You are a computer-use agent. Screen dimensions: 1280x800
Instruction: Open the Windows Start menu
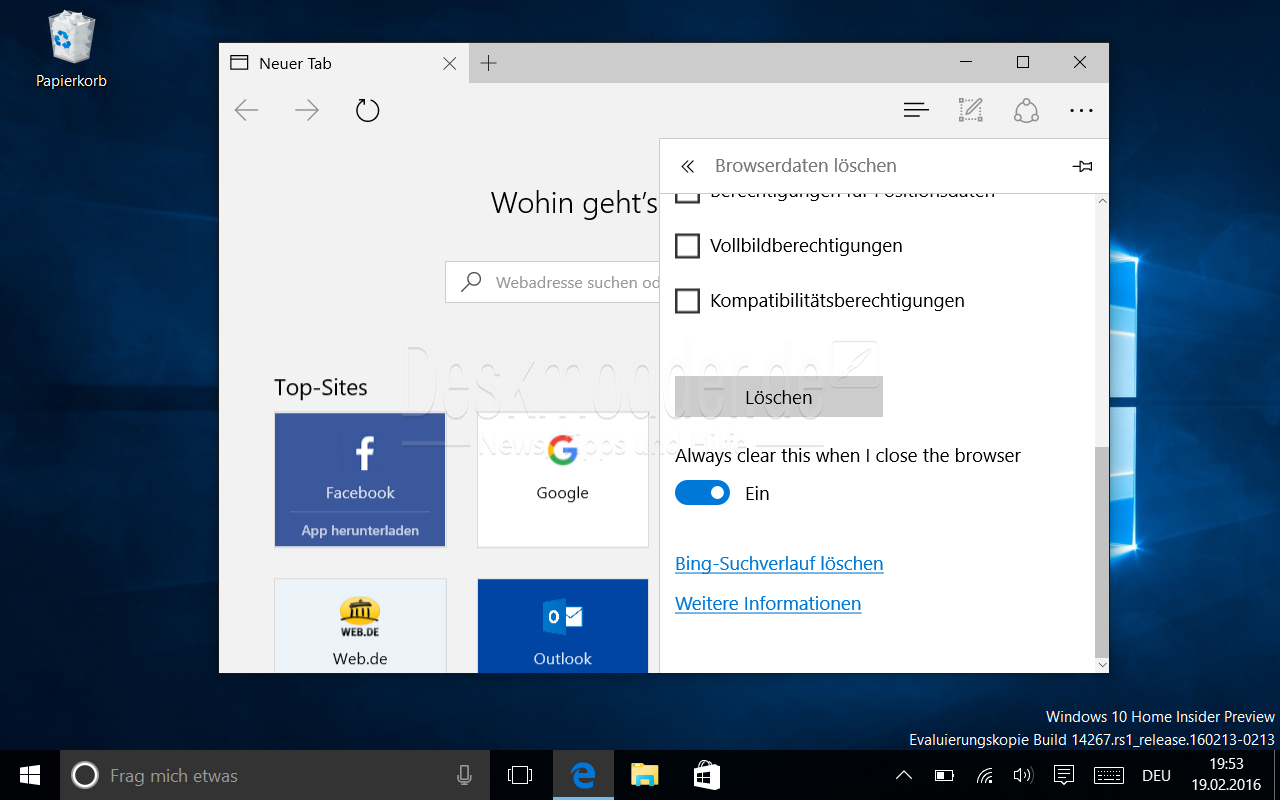pos(30,775)
